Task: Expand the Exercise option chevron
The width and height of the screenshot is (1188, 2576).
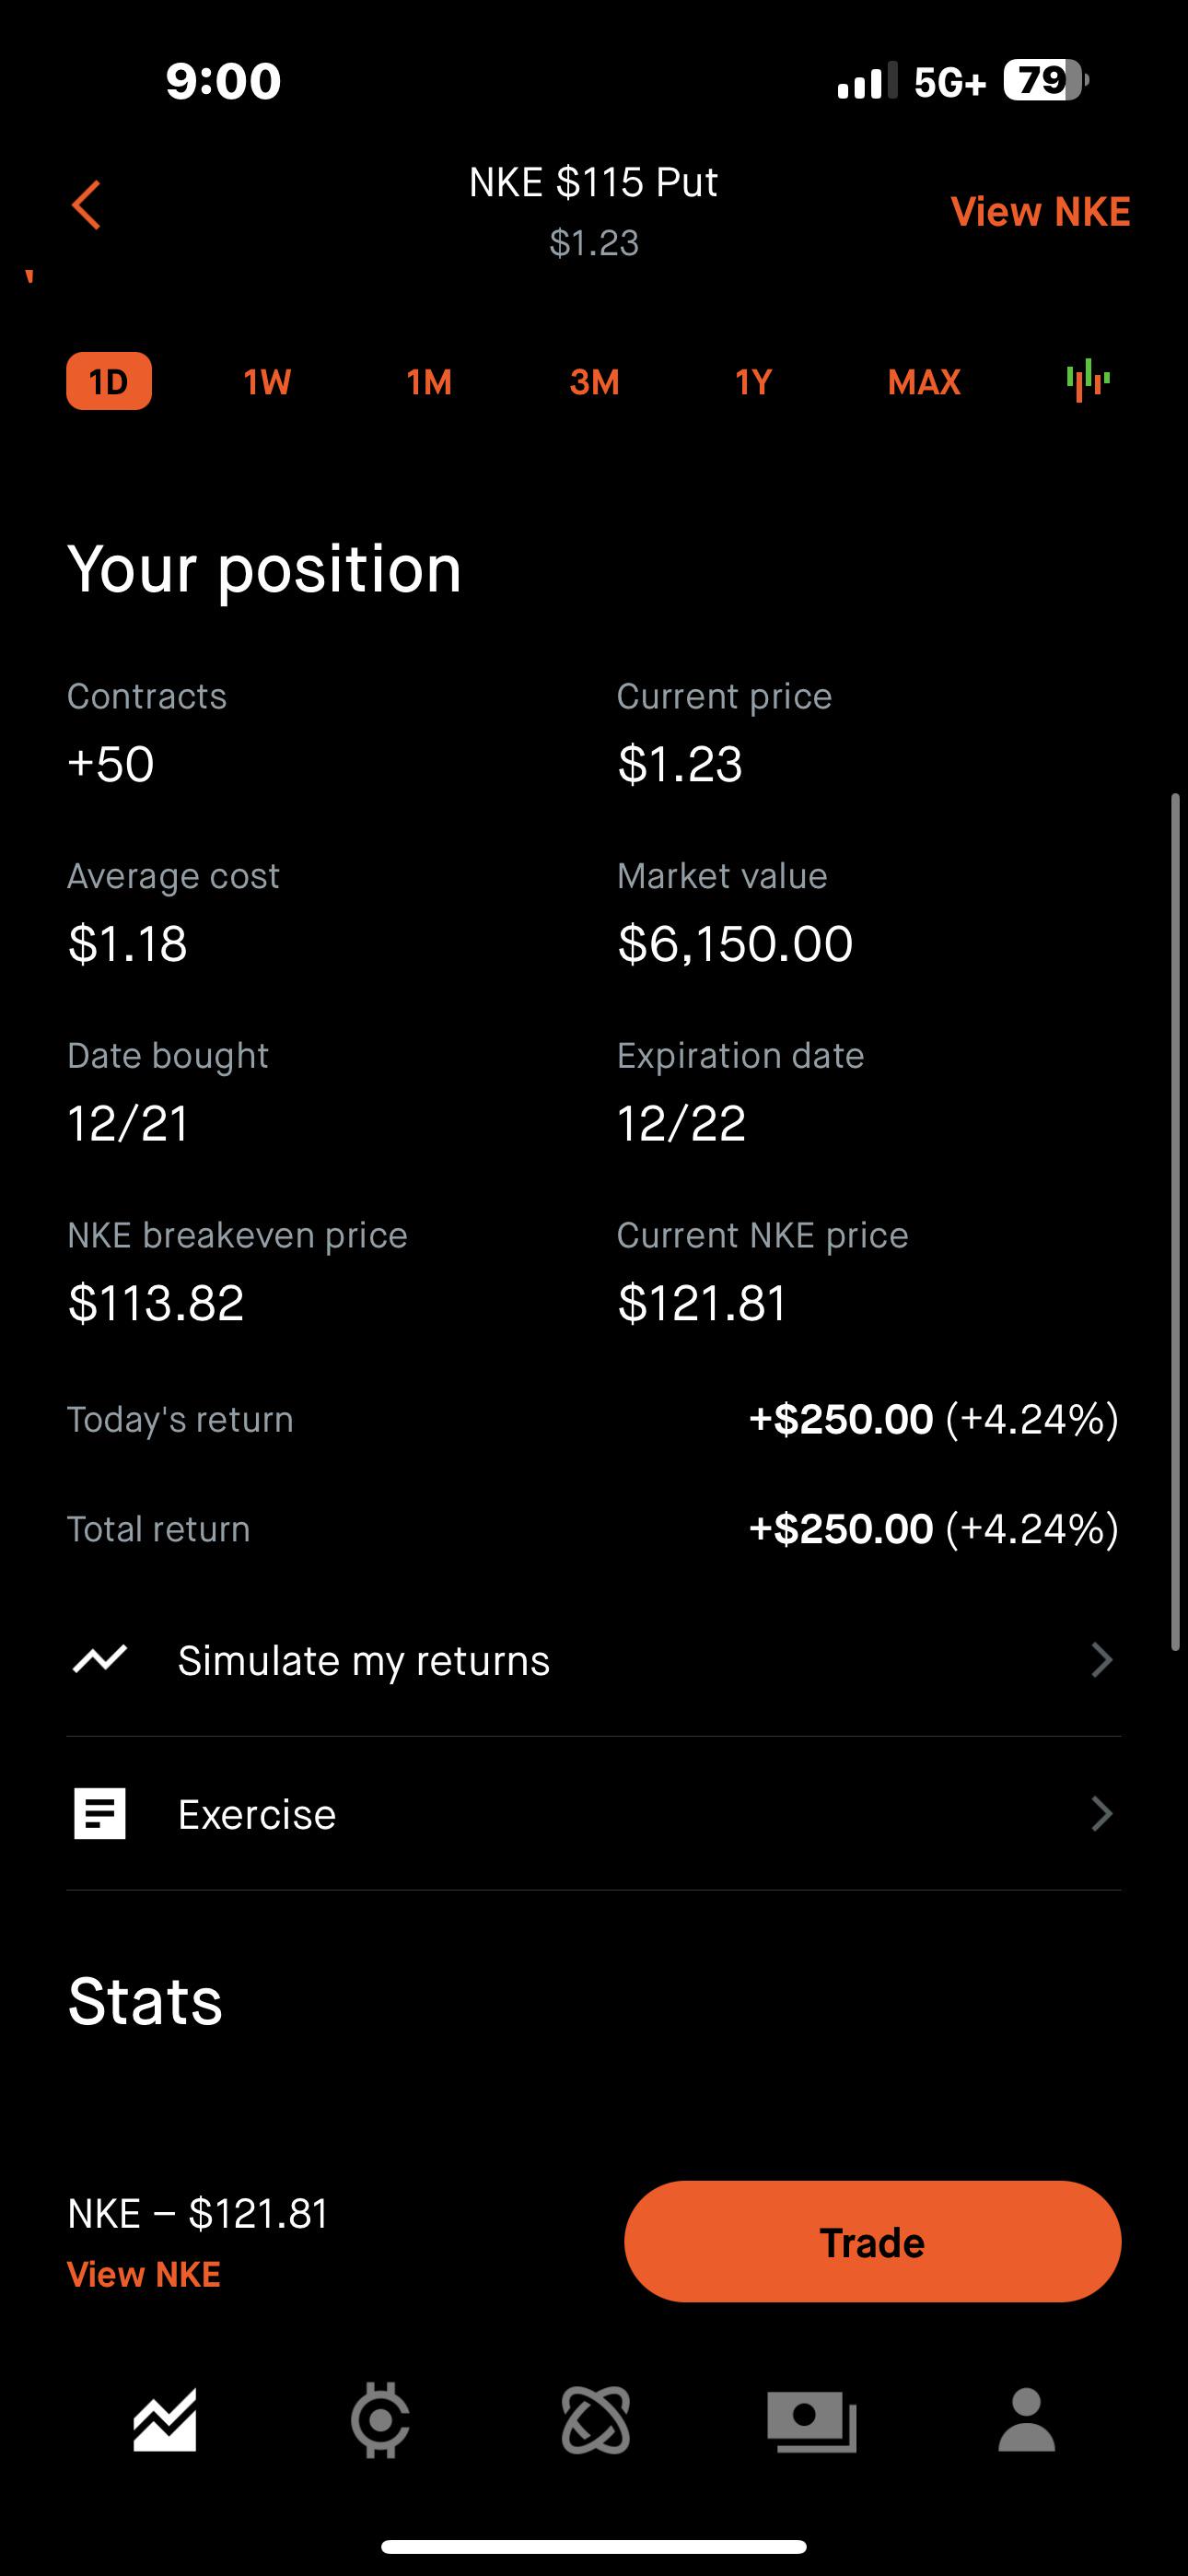Action: click(x=1101, y=1814)
